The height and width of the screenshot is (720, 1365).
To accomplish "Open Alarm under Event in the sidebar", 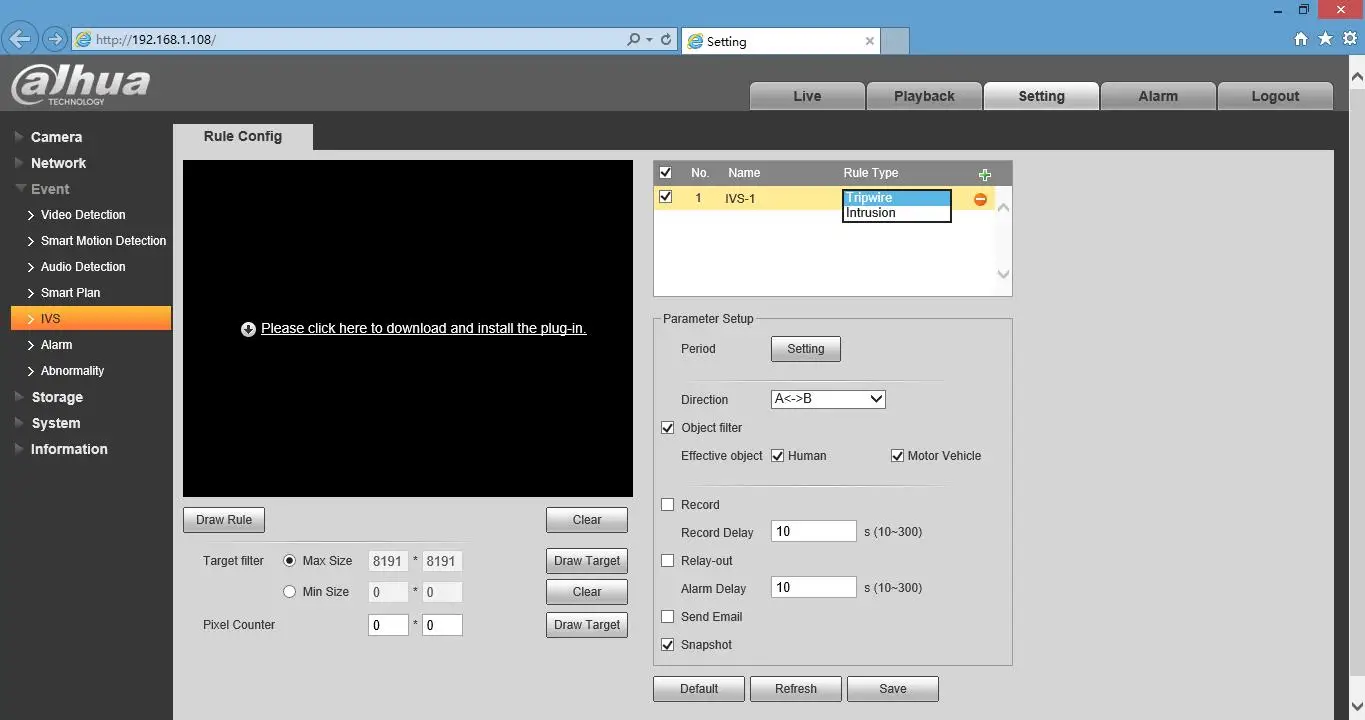I will [56, 345].
